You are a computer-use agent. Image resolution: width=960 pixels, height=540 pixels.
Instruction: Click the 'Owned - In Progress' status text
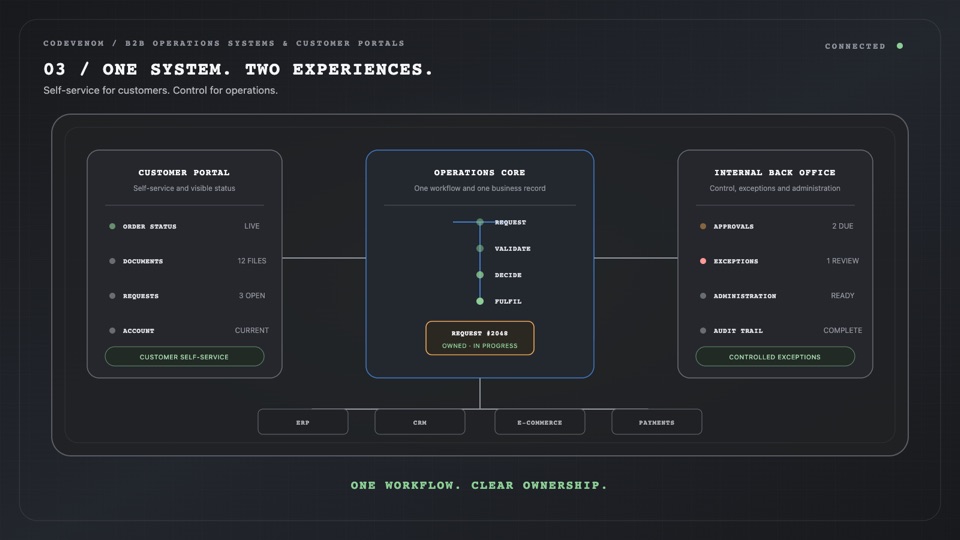(480, 346)
